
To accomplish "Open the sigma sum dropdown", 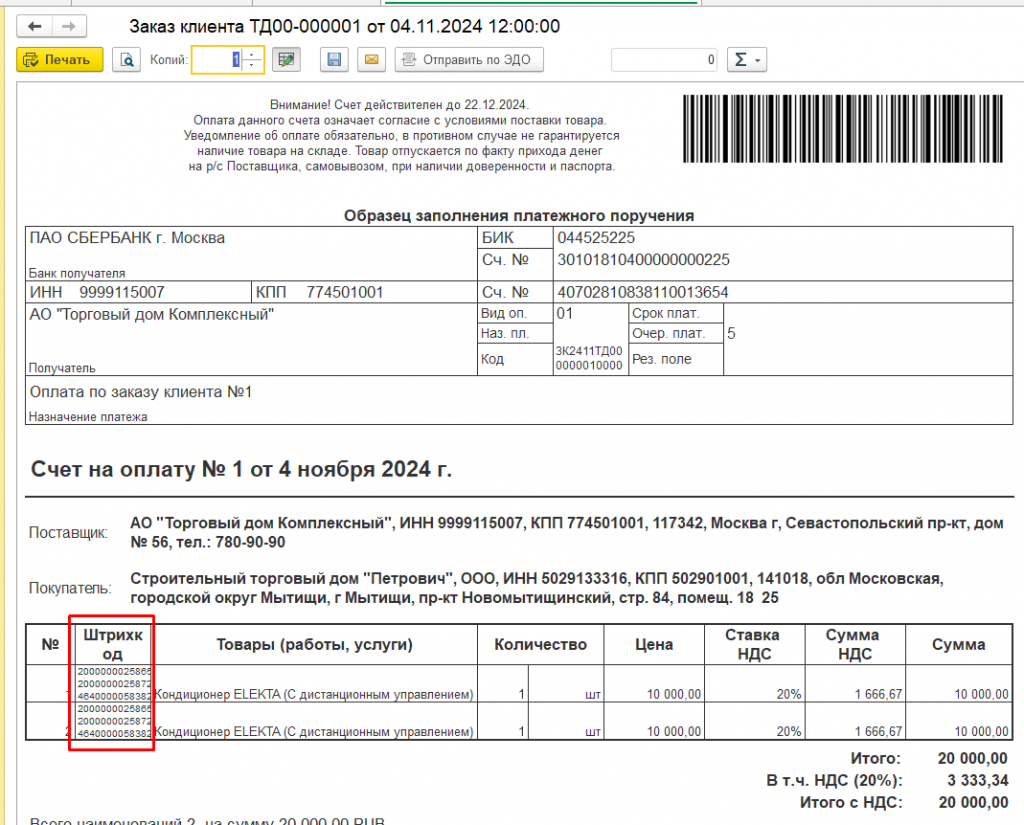I will tap(746, 59).
